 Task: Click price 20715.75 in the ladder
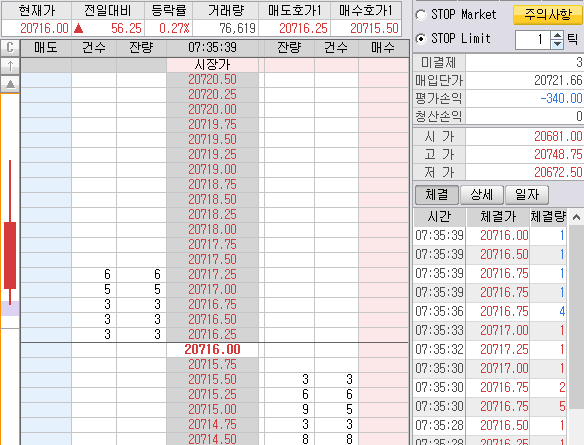click(212, 365)
